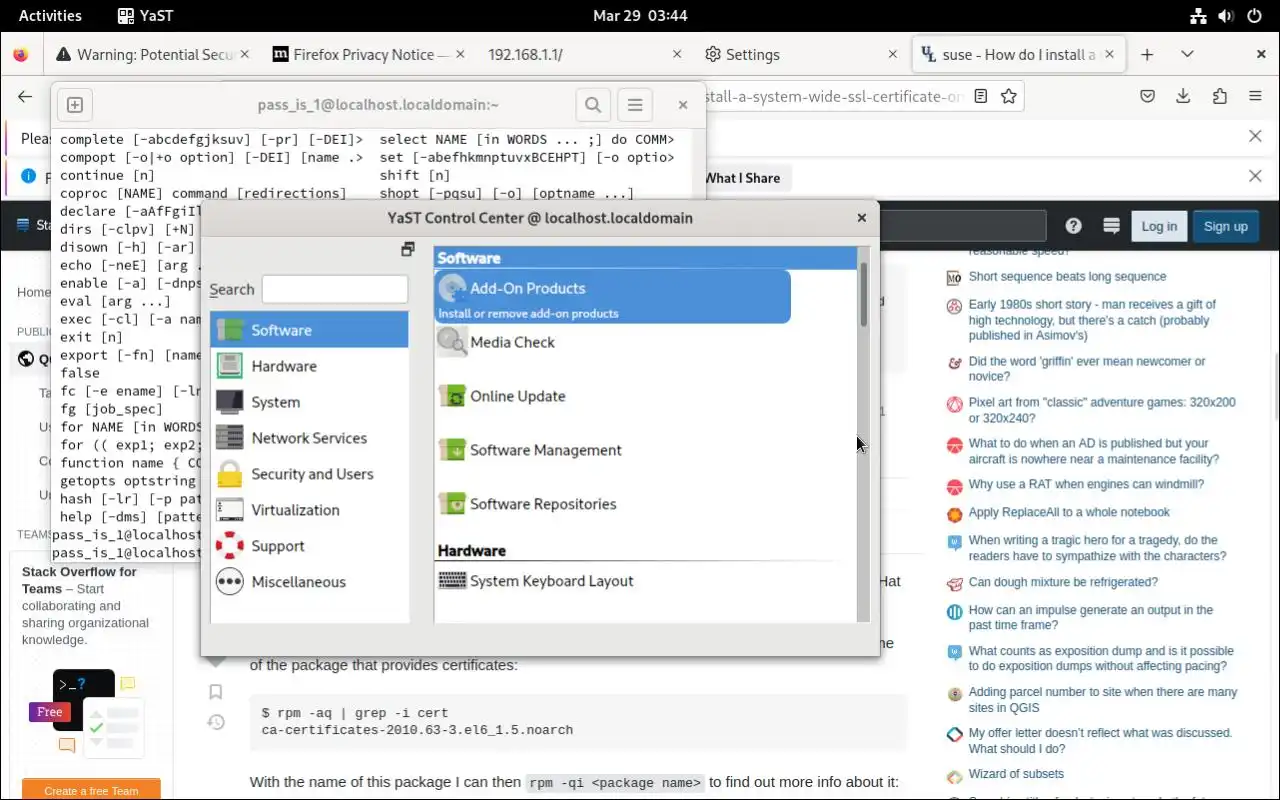This screenshot has height=800, width=1280.
Task: Dismiss the second notification bar
Action: 1255,176
